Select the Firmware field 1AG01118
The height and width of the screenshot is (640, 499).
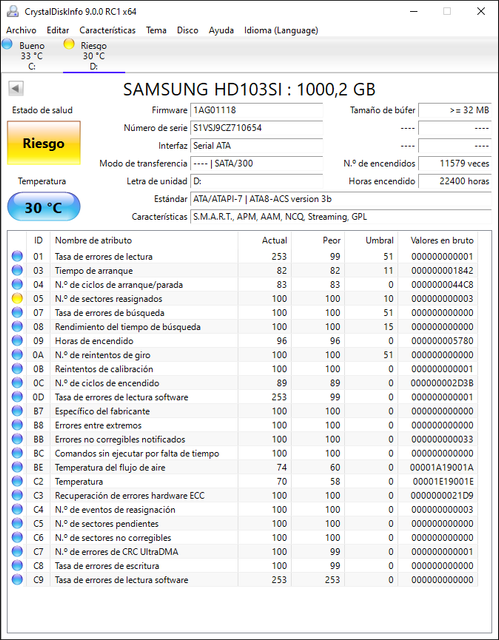tap(257, 110)
